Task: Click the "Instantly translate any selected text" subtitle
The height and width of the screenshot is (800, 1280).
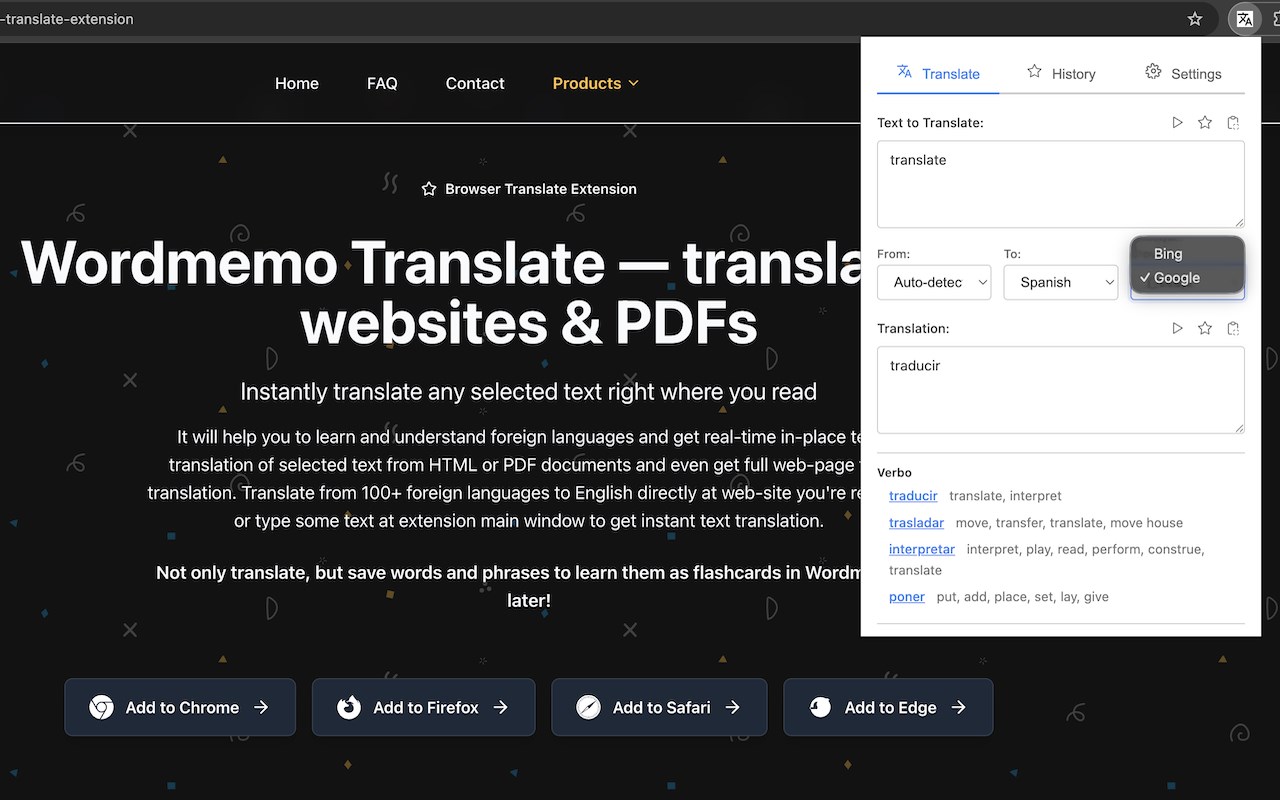Action: (529, 392)
